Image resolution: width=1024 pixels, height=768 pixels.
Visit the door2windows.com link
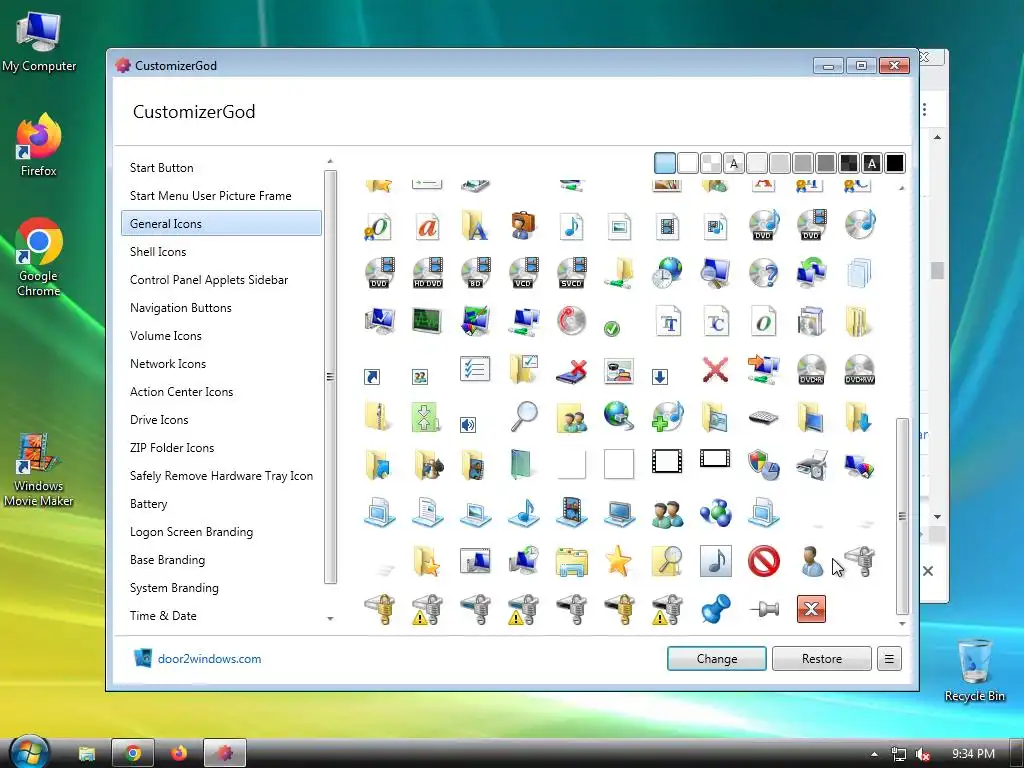point(209,658)
